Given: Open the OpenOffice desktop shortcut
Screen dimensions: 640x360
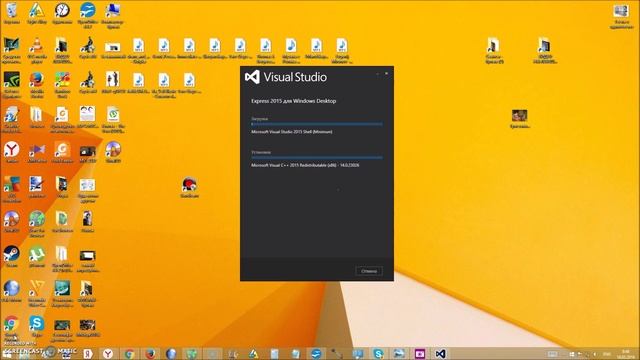Looking at the screenshot, I should point(87,16).
